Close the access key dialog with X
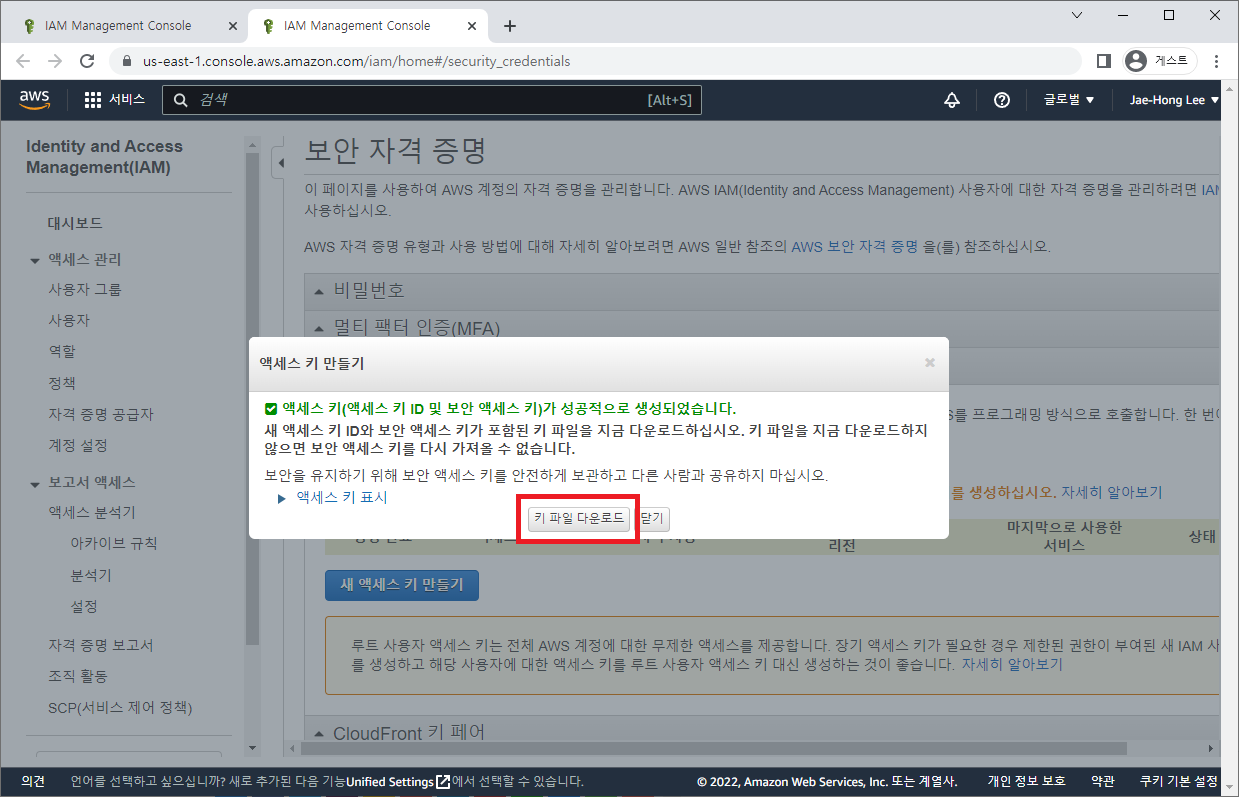 point(929,362)
